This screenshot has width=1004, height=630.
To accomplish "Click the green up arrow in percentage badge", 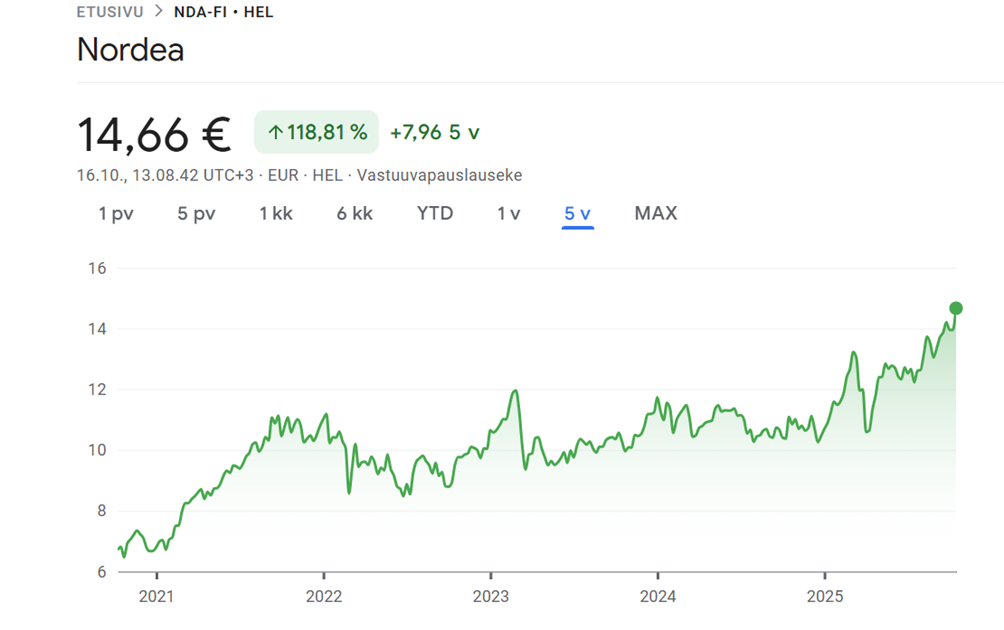I will point(275,132).
